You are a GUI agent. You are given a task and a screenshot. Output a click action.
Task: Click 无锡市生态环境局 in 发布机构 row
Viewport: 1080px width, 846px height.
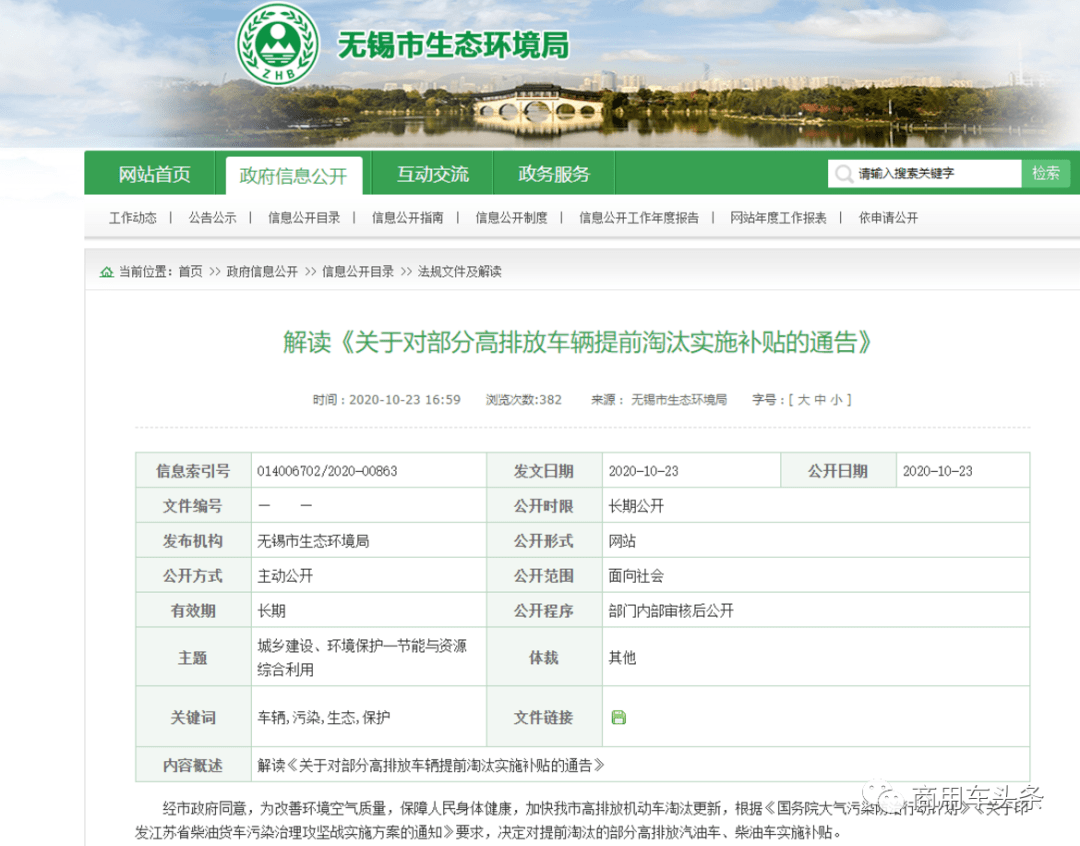313,541
